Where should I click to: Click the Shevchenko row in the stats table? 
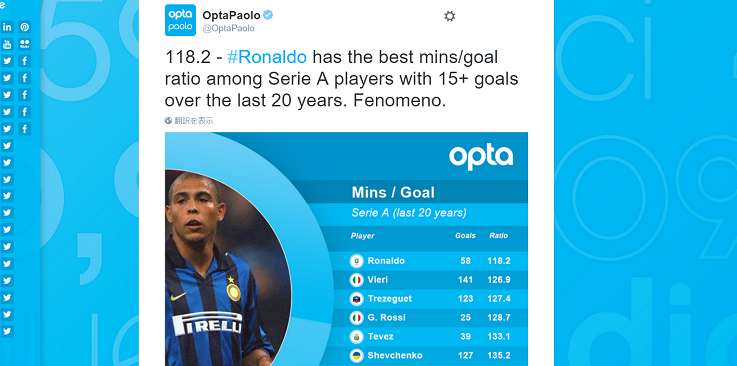point(431,356)
